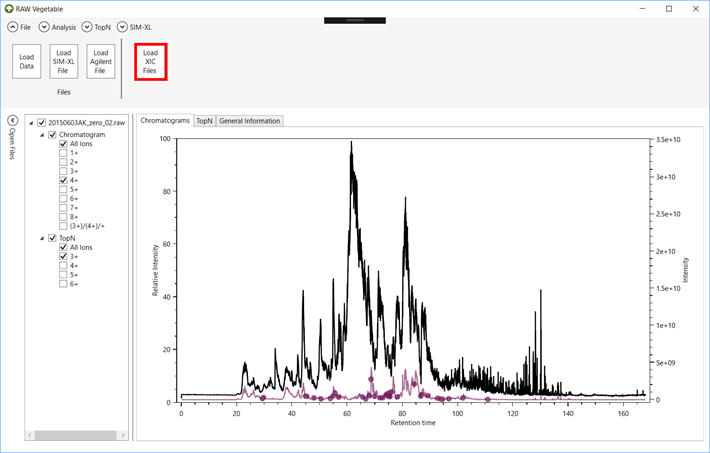Viewport: 710px width, 453px height.
Task: Click the Load XIC Files button
Action: click(x=151, y=62)
